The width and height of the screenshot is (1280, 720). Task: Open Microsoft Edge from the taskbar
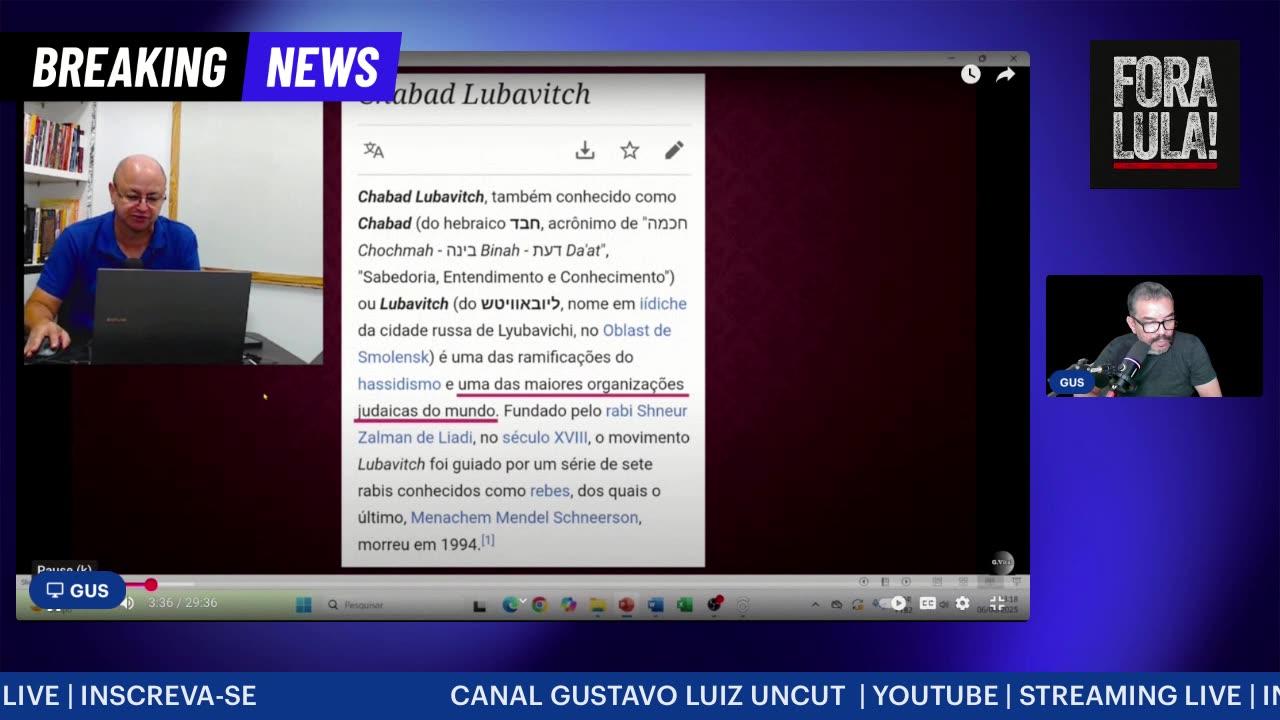(511, 604)
